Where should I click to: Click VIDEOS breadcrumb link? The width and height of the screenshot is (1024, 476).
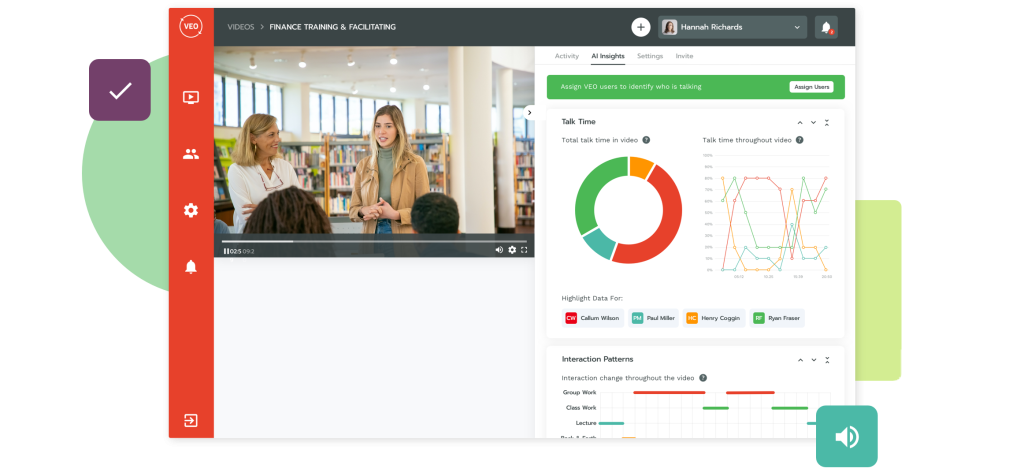[241, 27]
